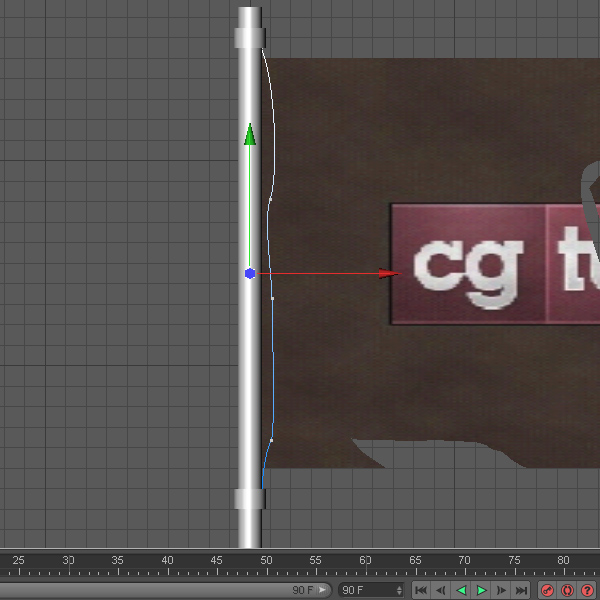Click the green Y-axis arrow handle
The height and width of the screenshot is (600, 600).
250,134
